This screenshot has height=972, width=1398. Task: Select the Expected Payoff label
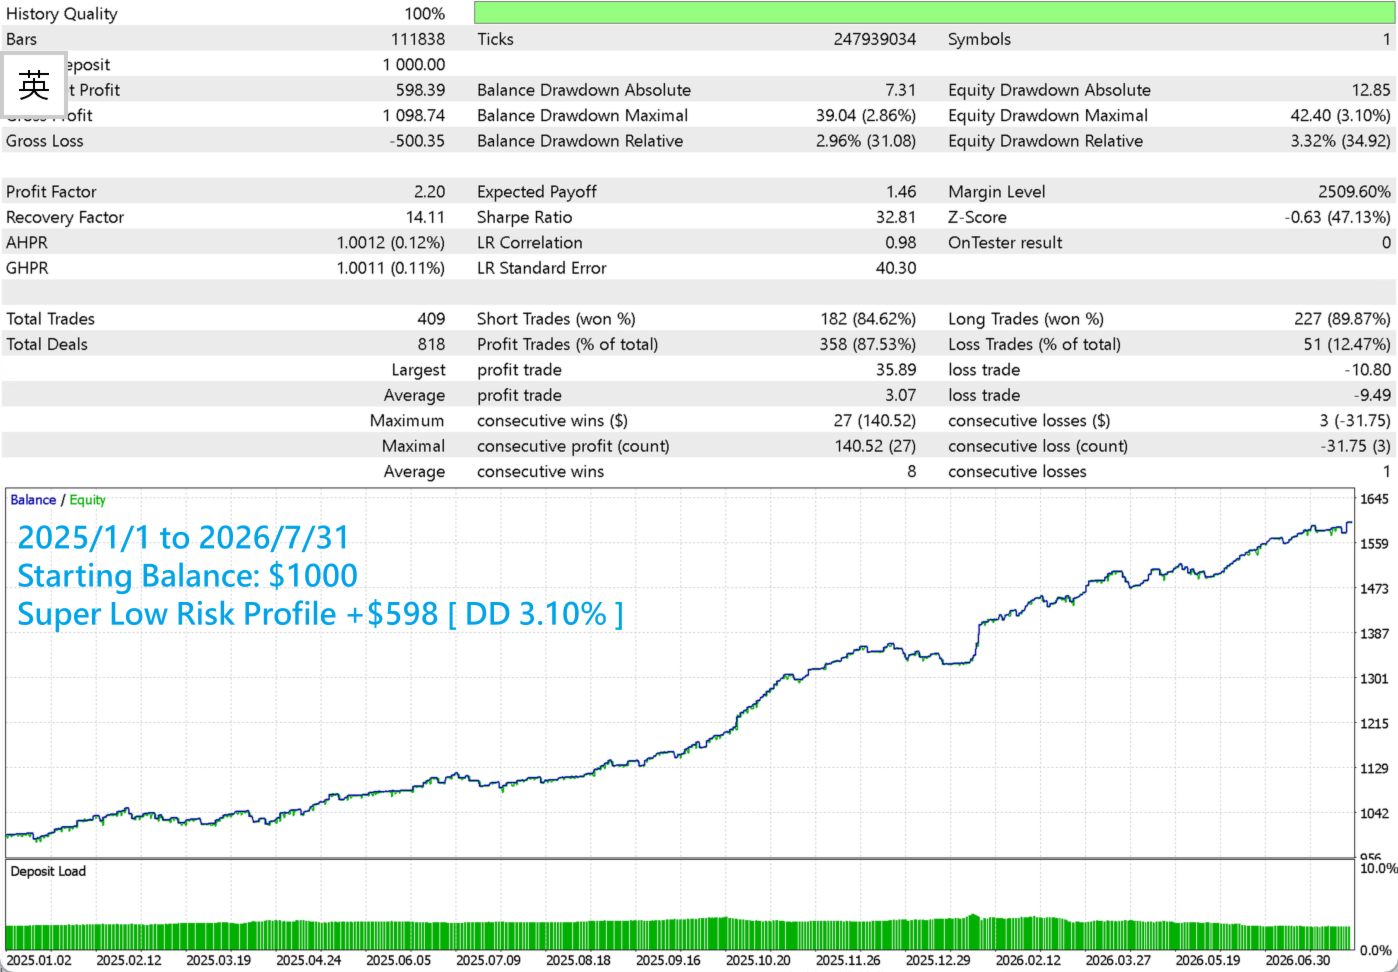537,192
